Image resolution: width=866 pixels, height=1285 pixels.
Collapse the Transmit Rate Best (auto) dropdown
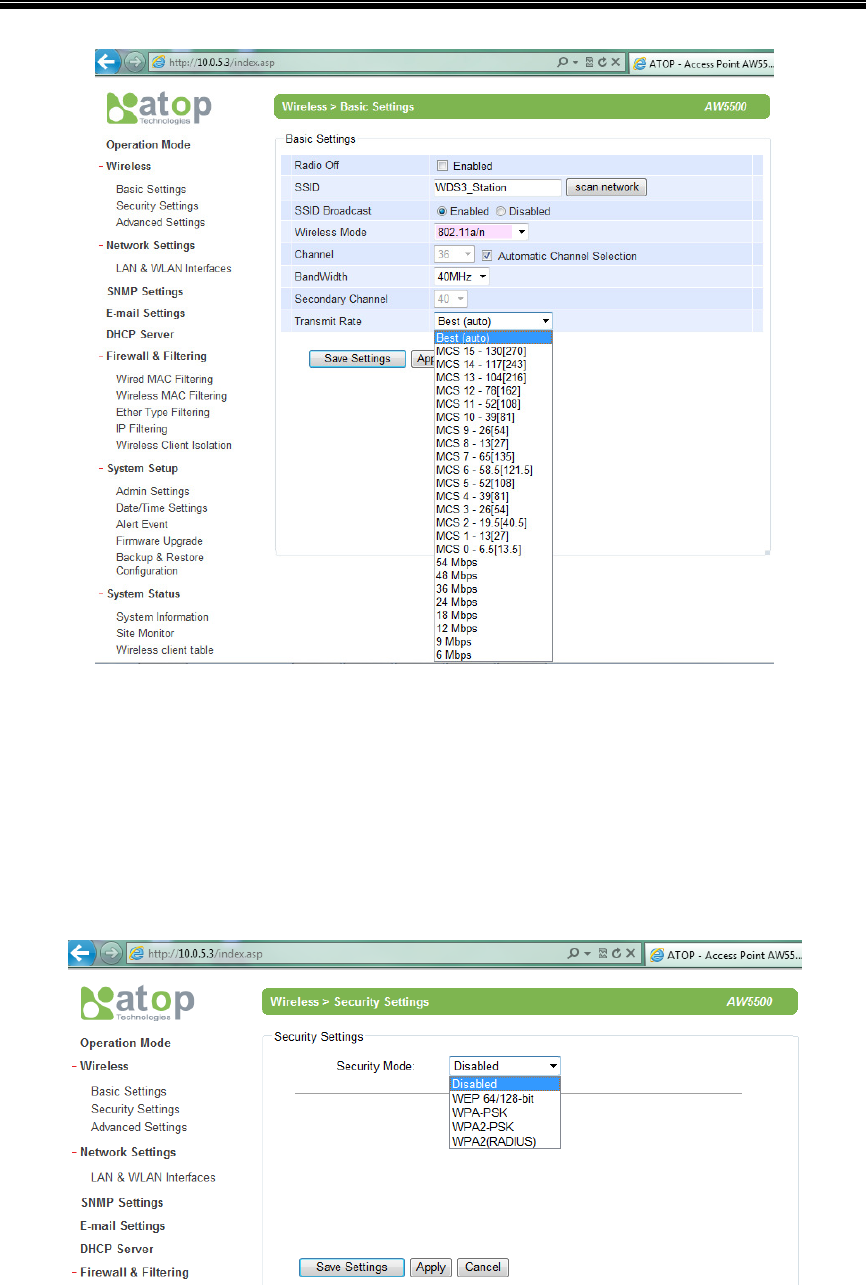click(493, 321)
